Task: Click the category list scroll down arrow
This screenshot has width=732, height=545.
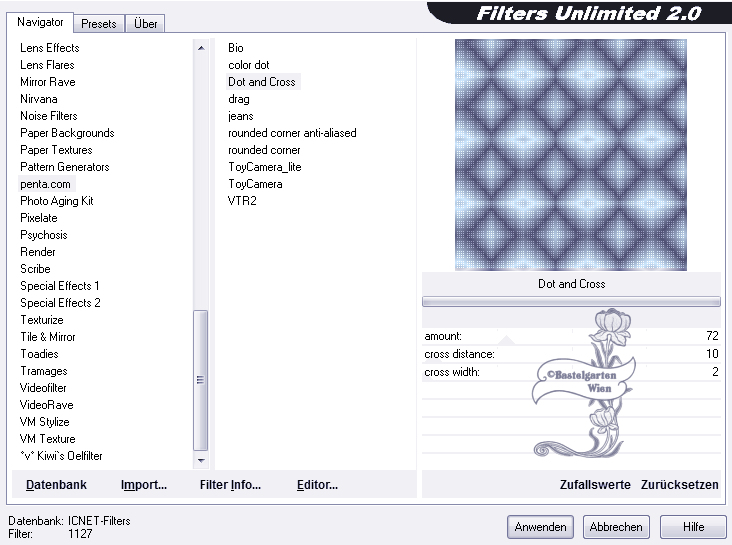Action: (x=201, y=460)
